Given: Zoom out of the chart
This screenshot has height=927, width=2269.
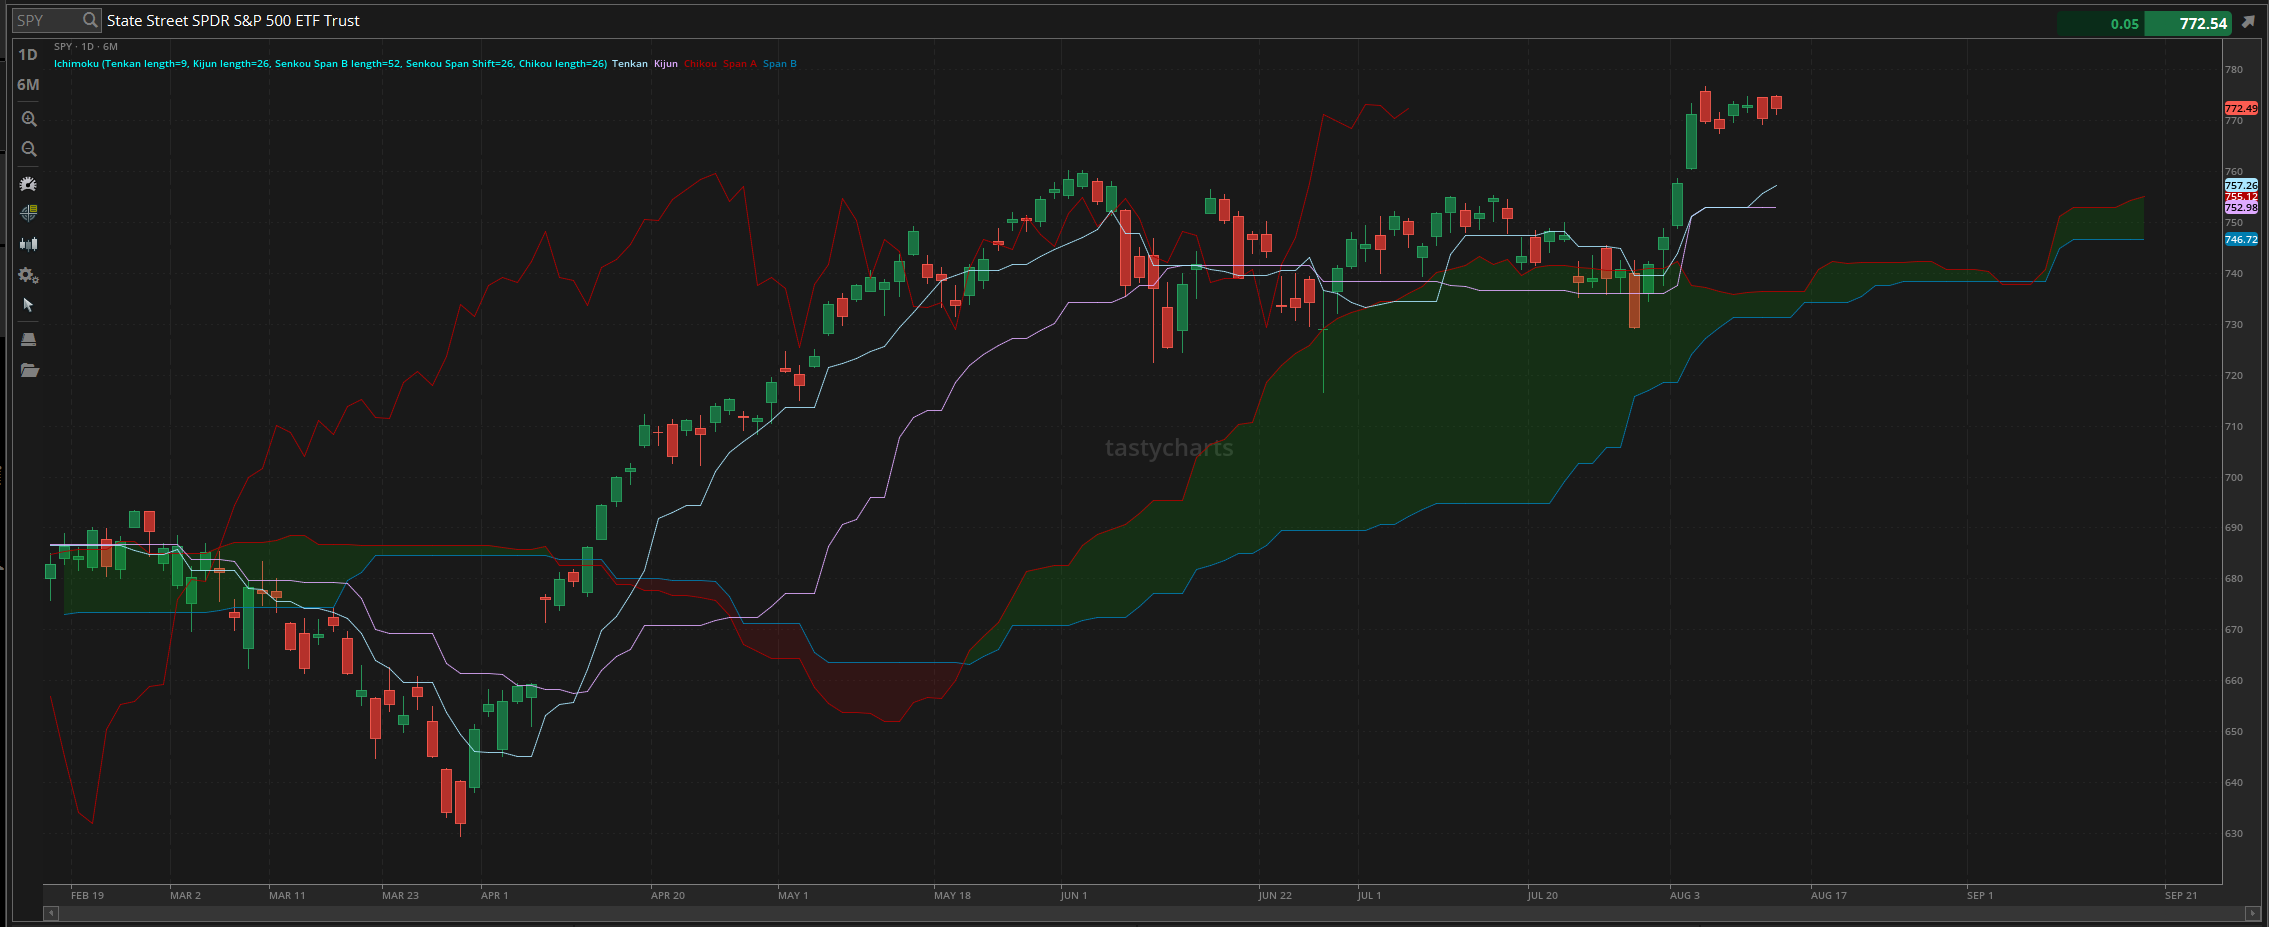Looking at the screenshot, I should click(x=29, y=149).
